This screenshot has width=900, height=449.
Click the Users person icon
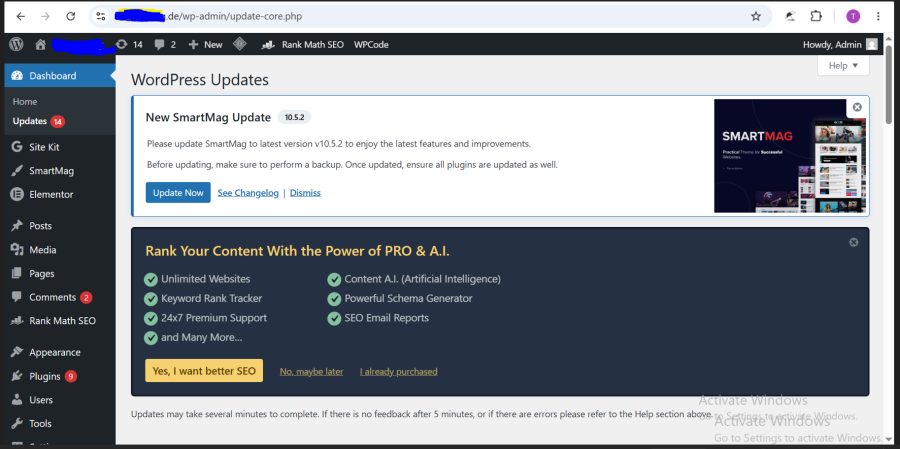click(x=17, y=400)
